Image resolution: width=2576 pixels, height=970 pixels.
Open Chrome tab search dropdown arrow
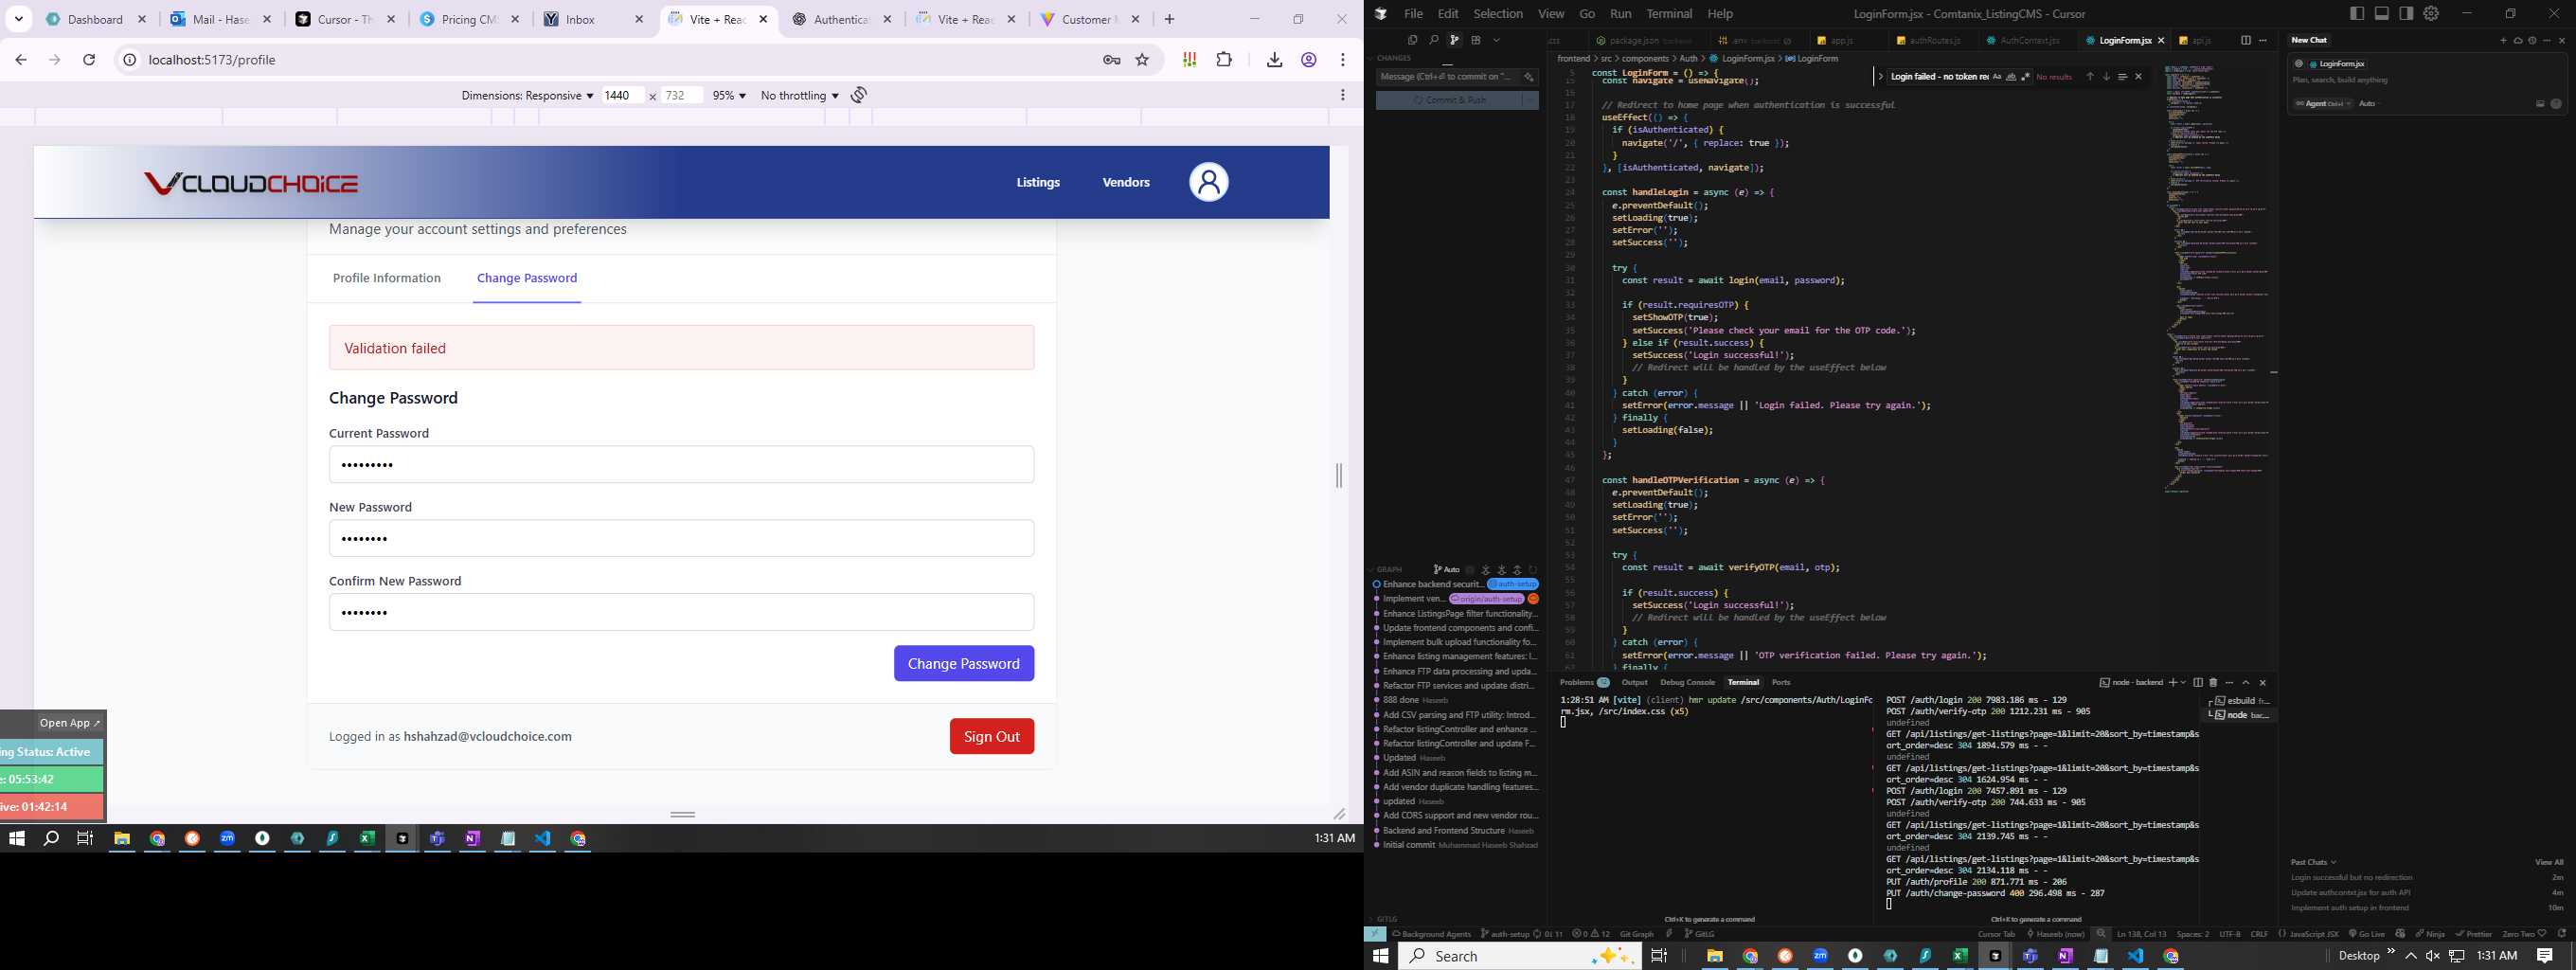19,19
